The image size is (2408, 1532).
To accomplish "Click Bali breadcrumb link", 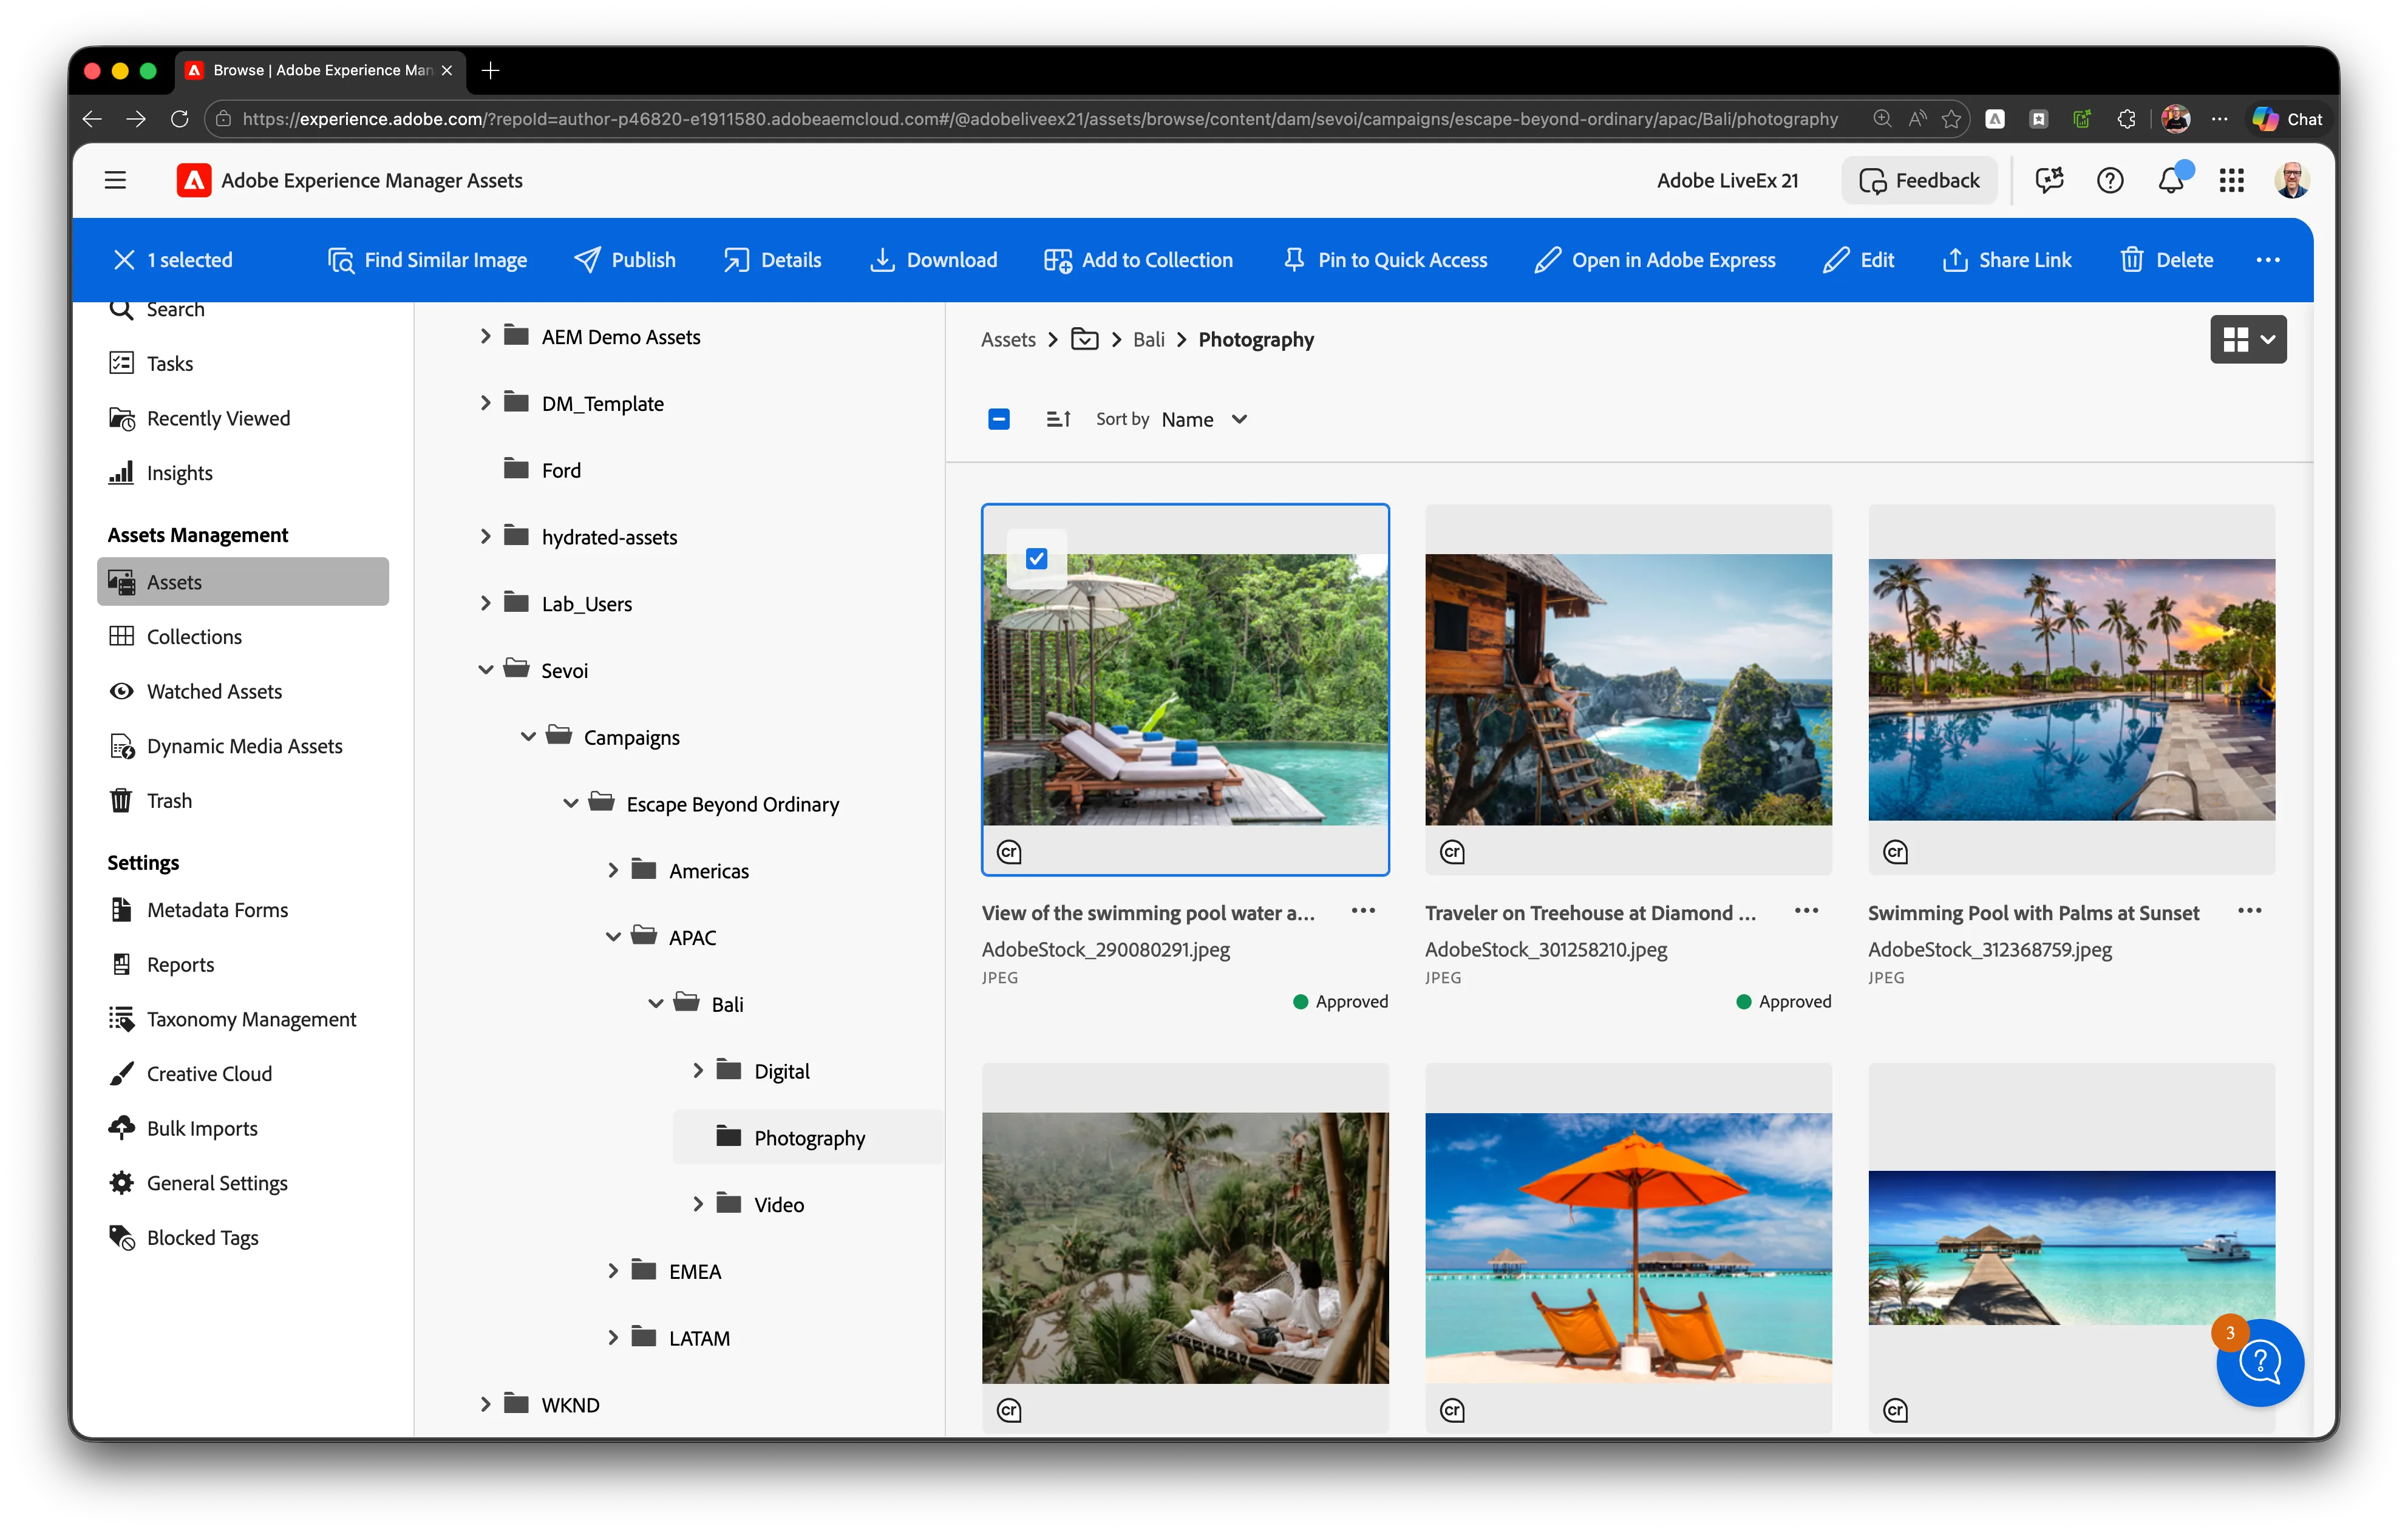I will coord(1148,339).
